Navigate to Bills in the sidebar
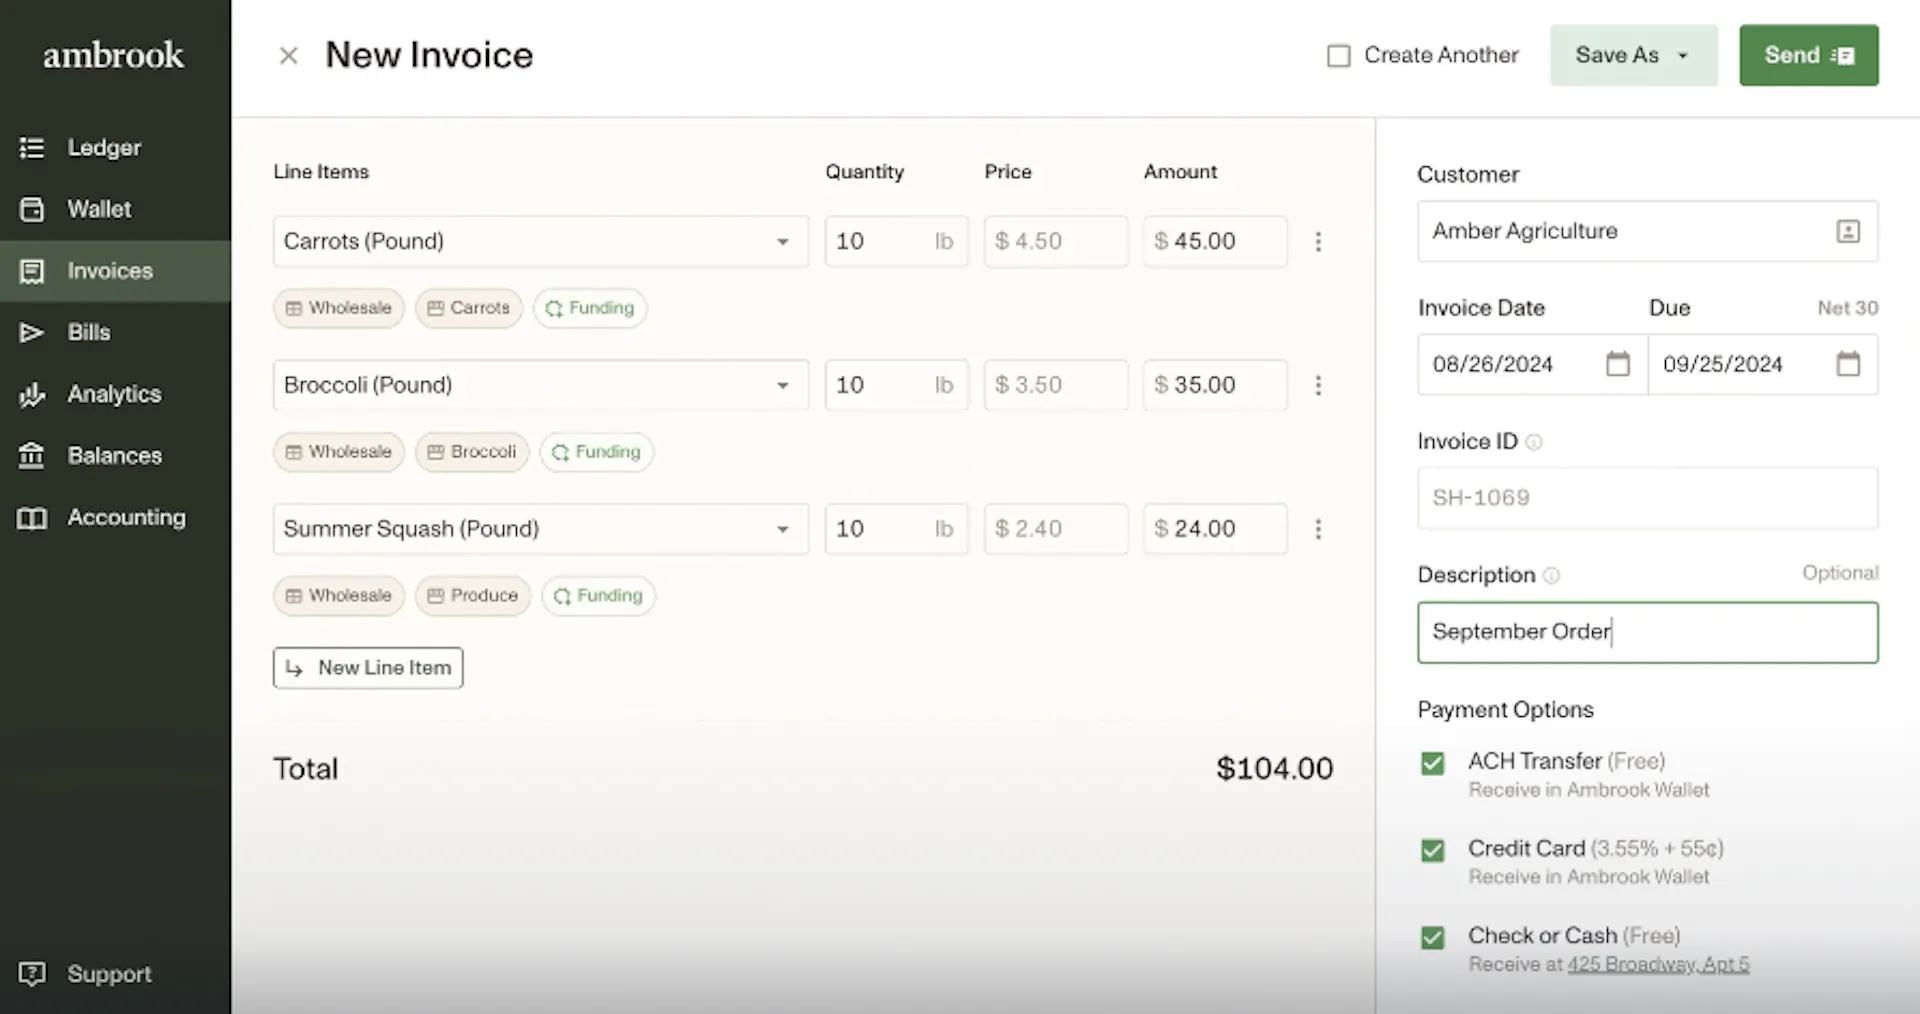1920x1014 pixels. click(x=115, y=332)
